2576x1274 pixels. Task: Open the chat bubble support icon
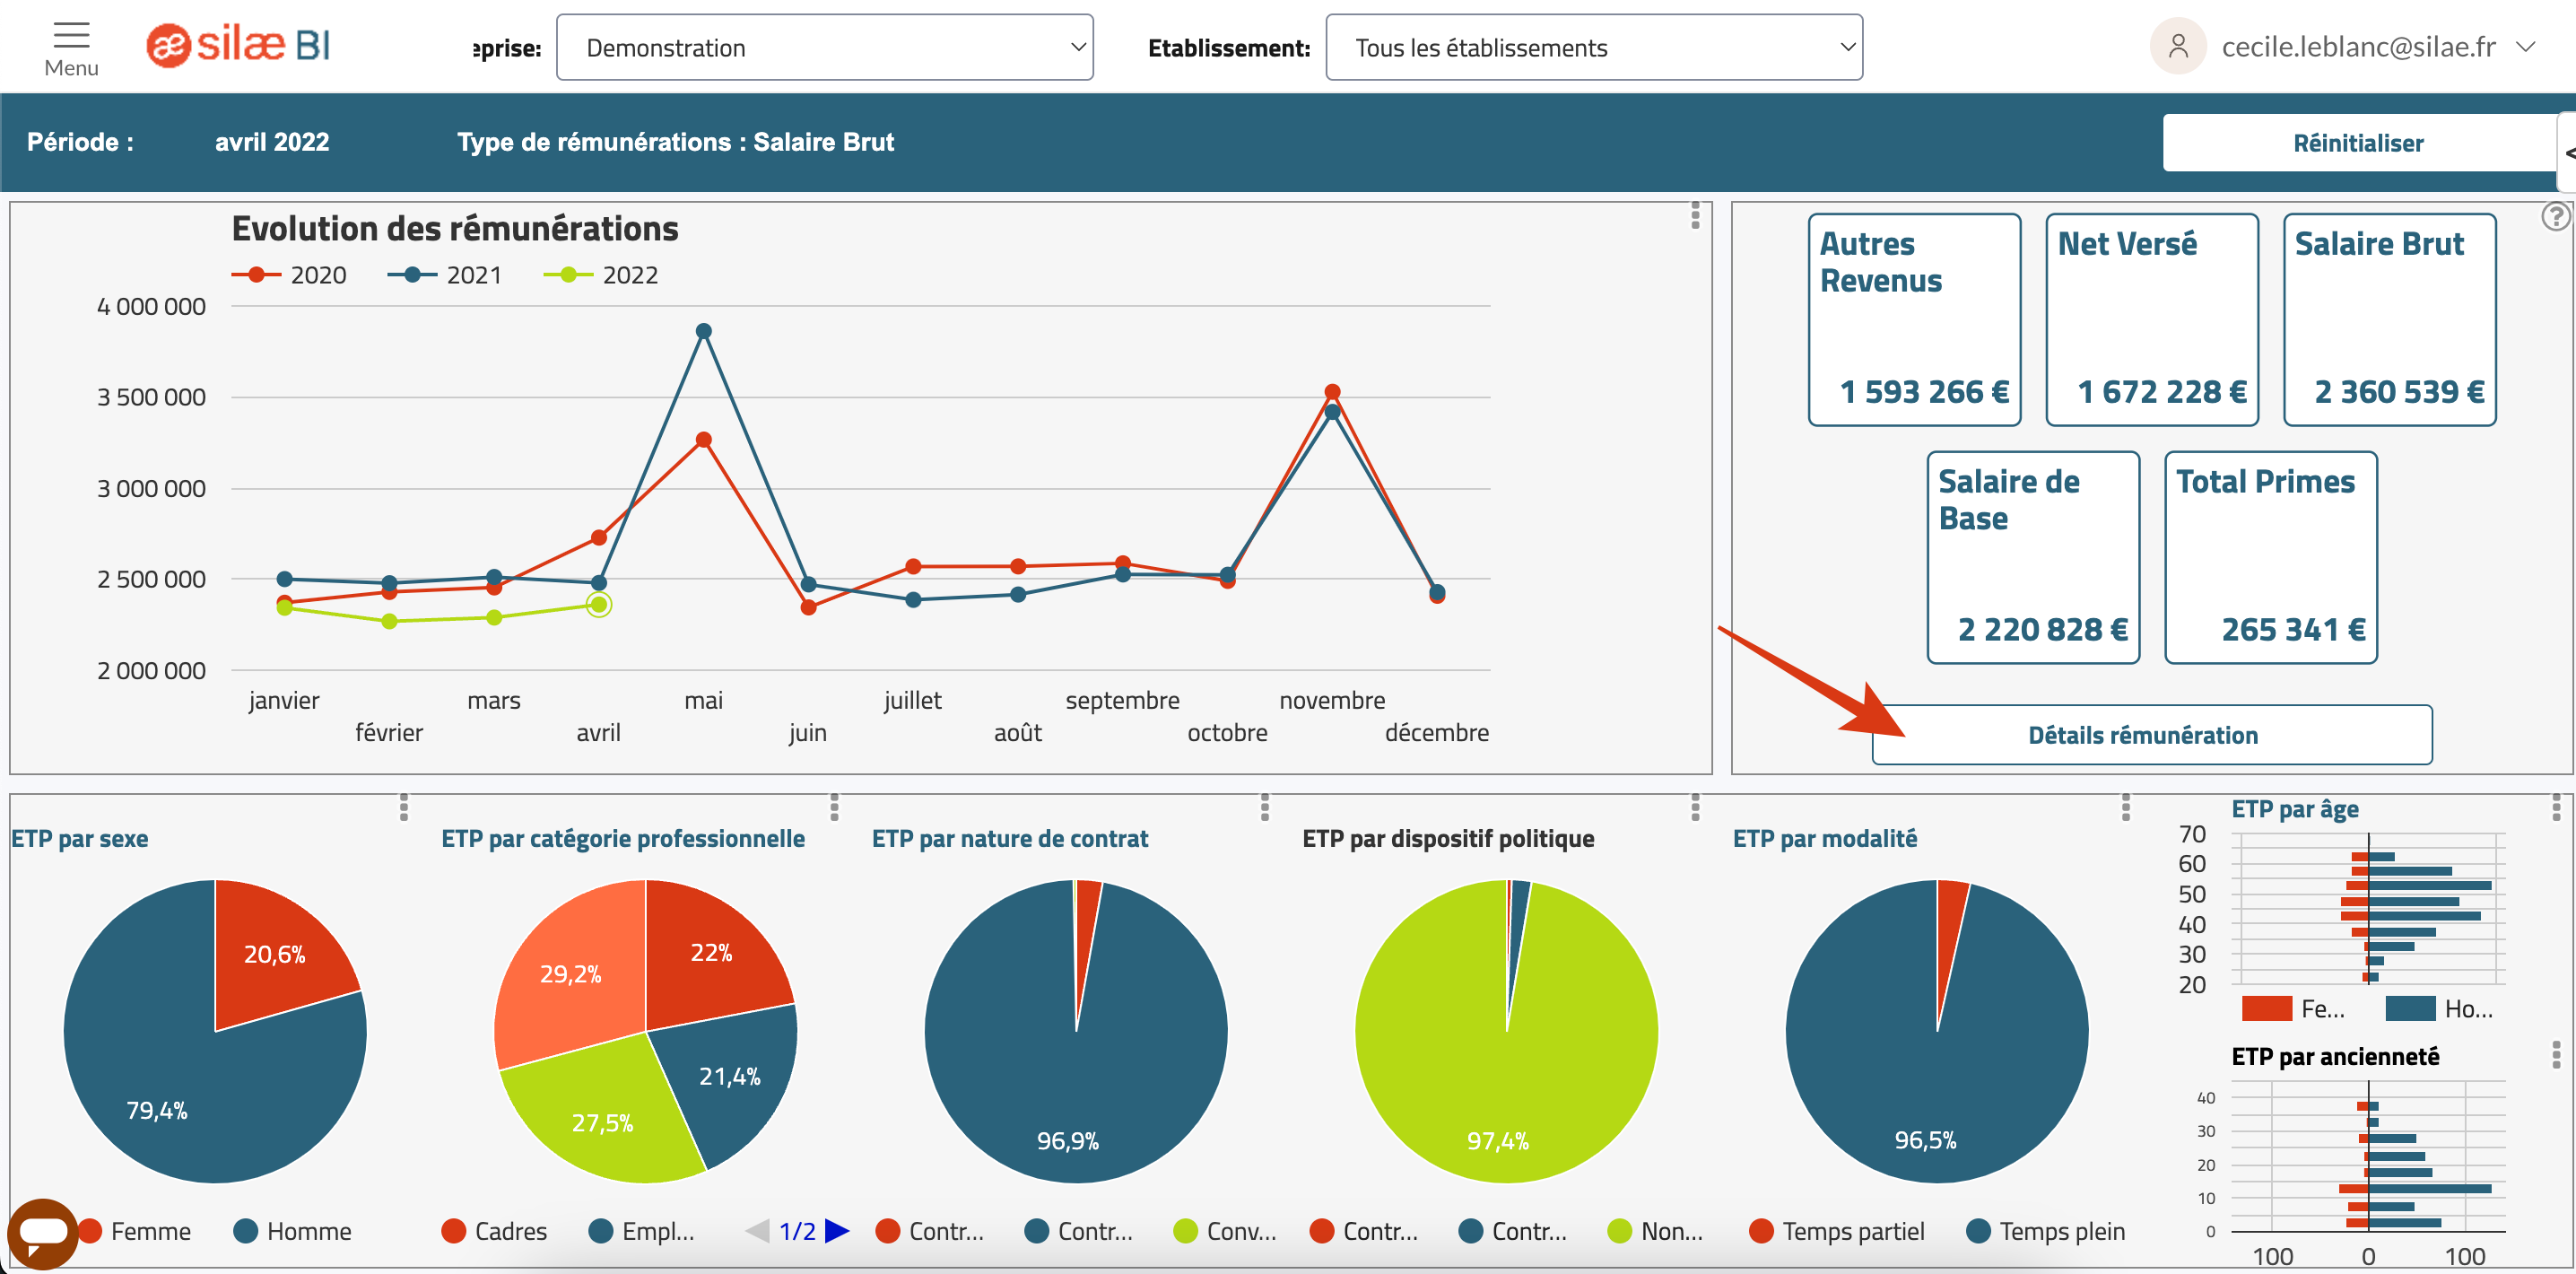pos(42,1233)
